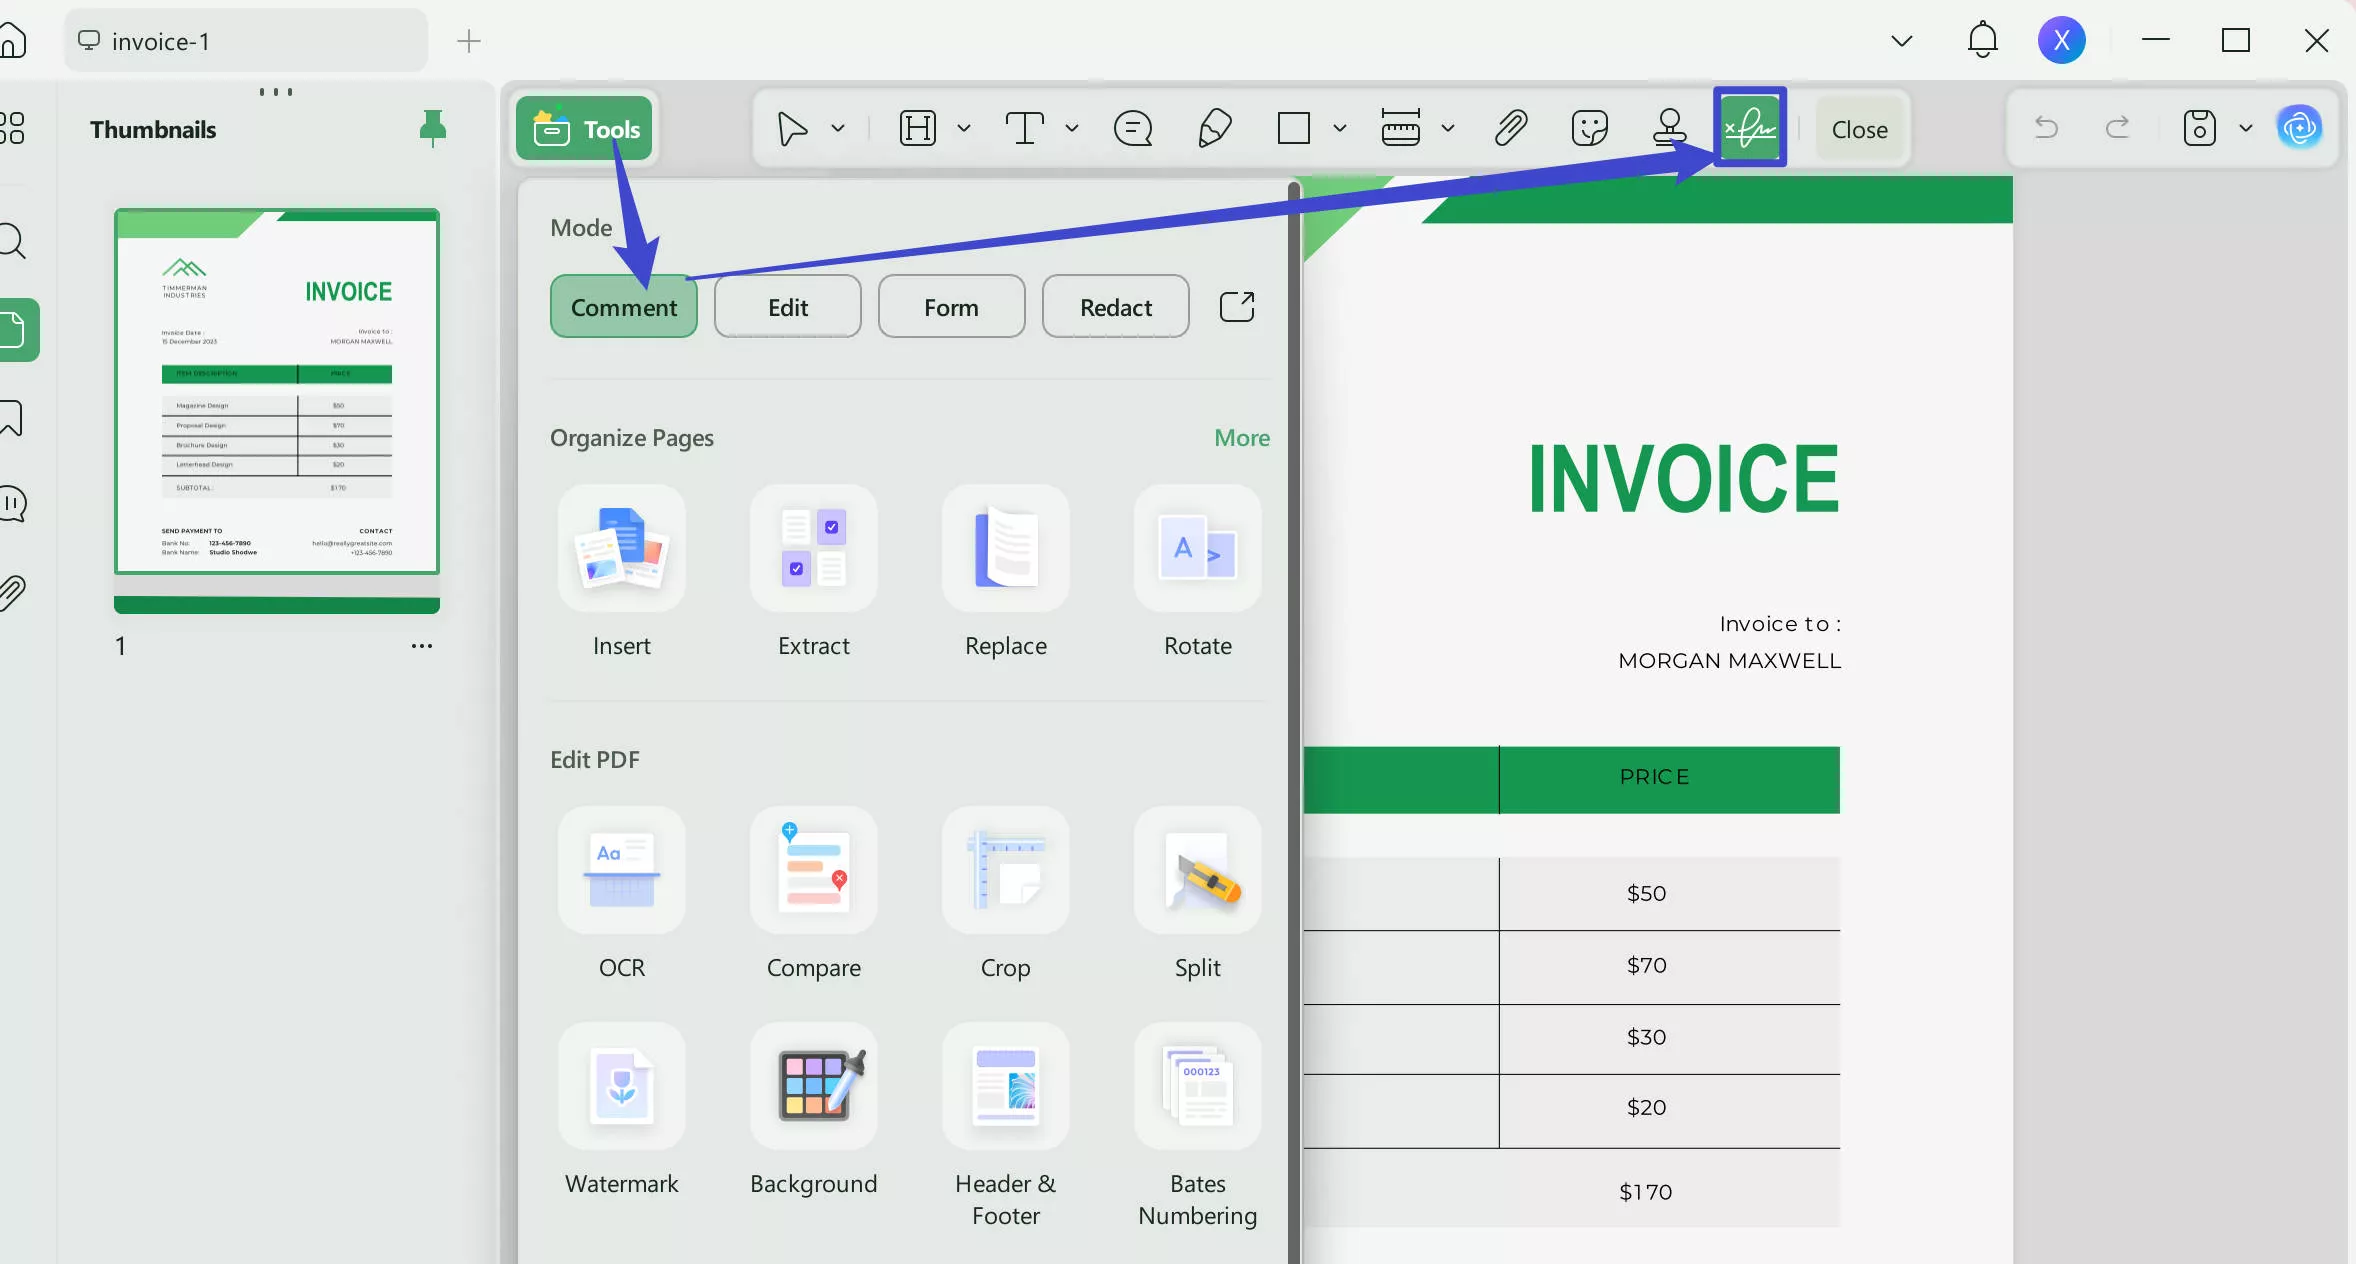Open the measure tool dropdown
Image resolution: width=2356 pixels, height=1264 pixels.
coord(1448,128)
